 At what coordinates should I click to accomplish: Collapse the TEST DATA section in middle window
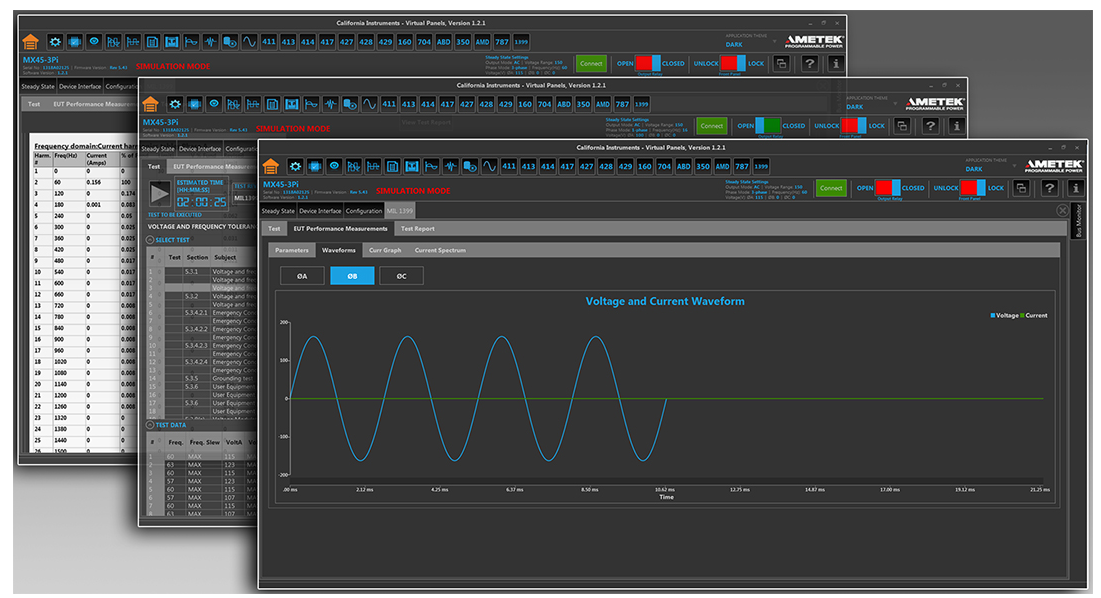[150, 425]
